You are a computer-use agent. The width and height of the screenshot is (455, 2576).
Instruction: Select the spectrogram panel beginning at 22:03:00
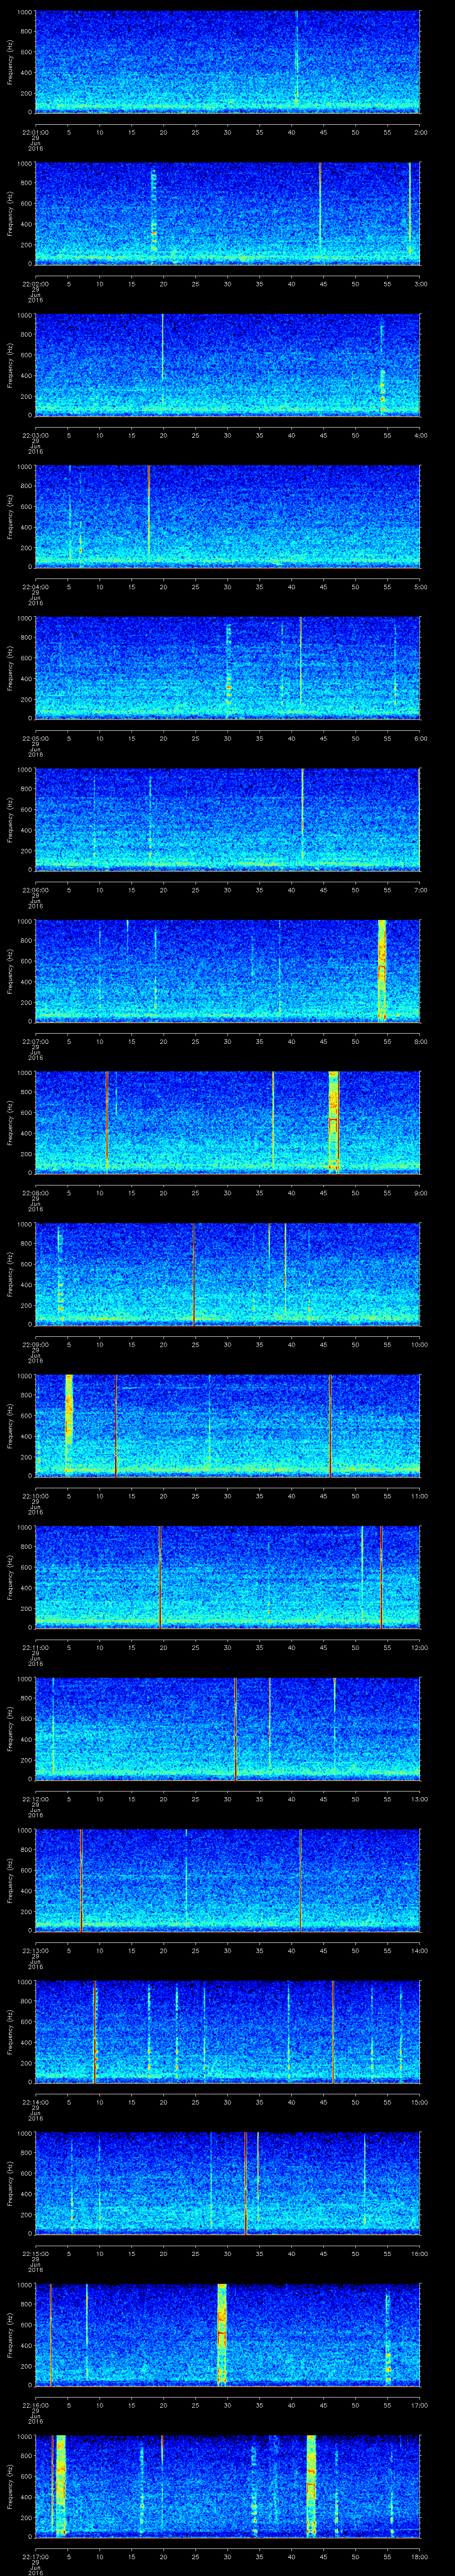(228, 364)
